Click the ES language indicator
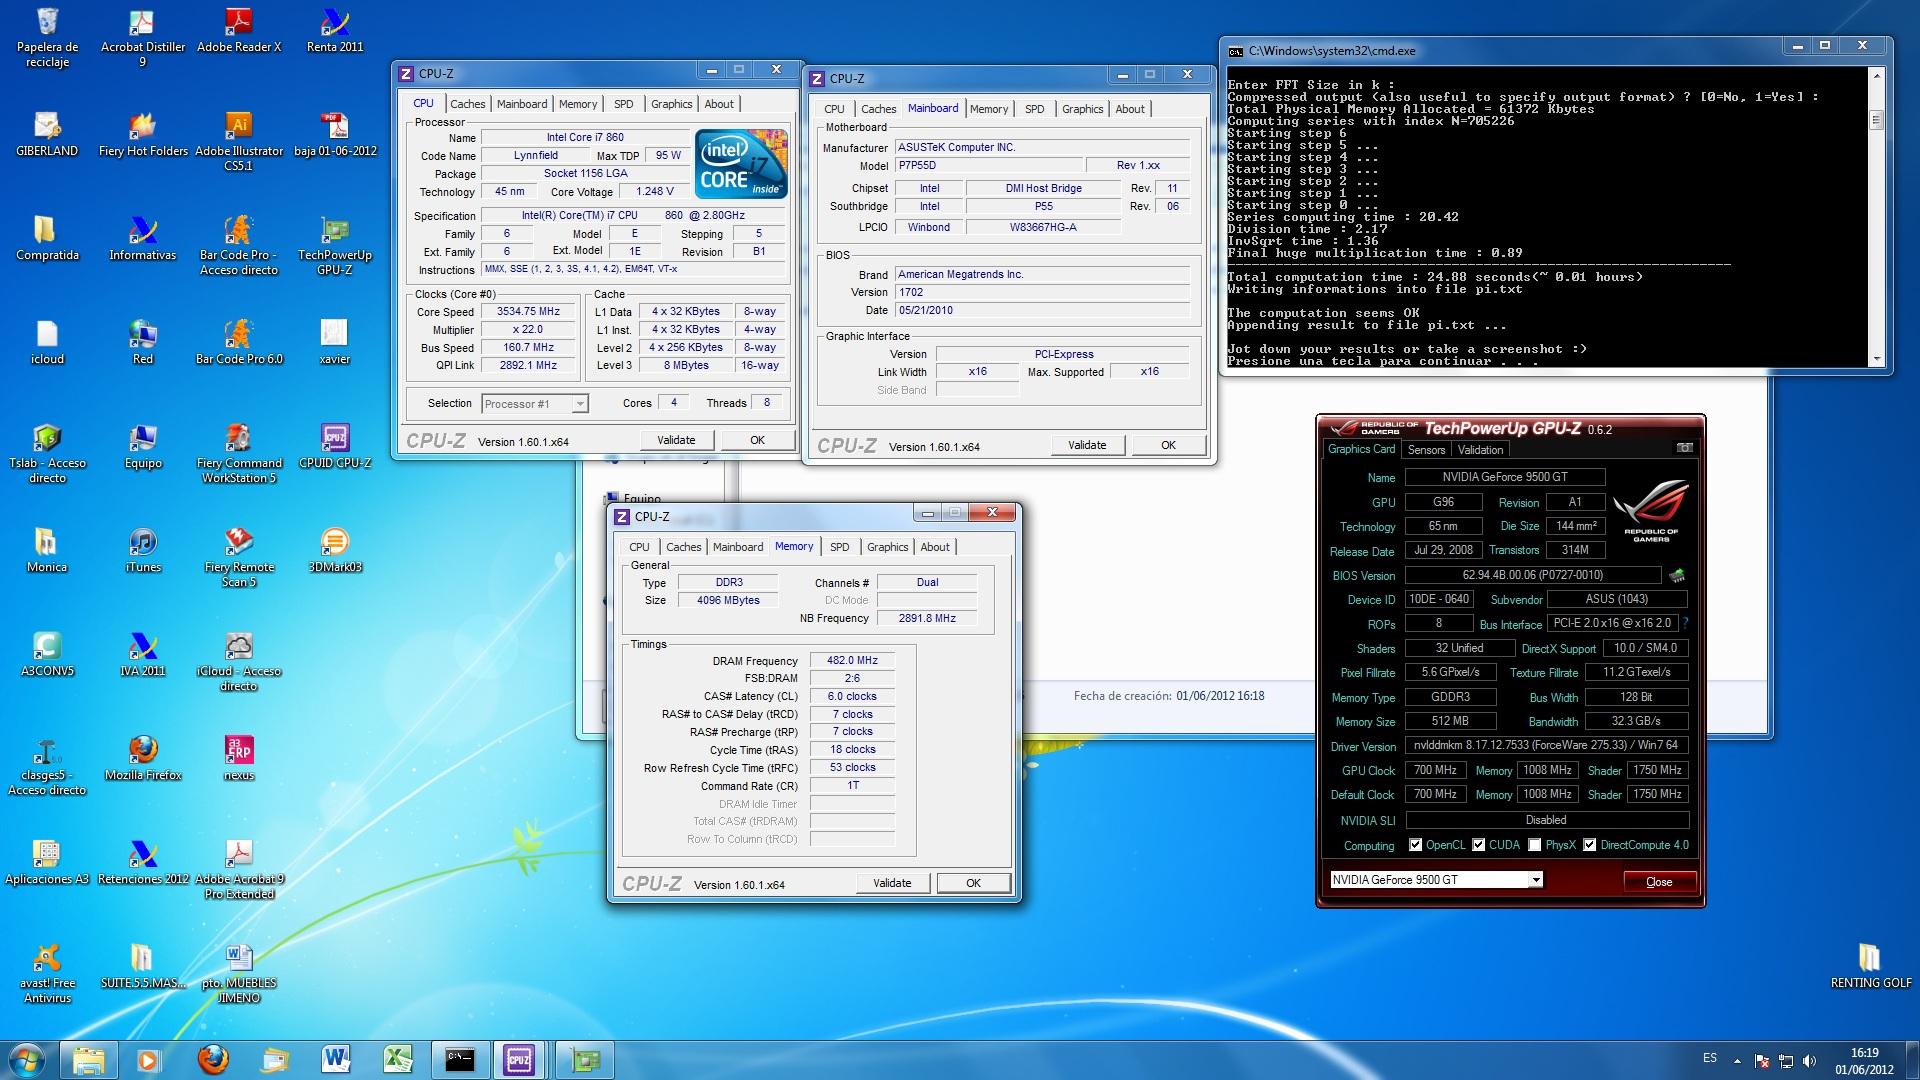Image resolution: width=1920 pixels, height=1080 pixels. 1710,1058
